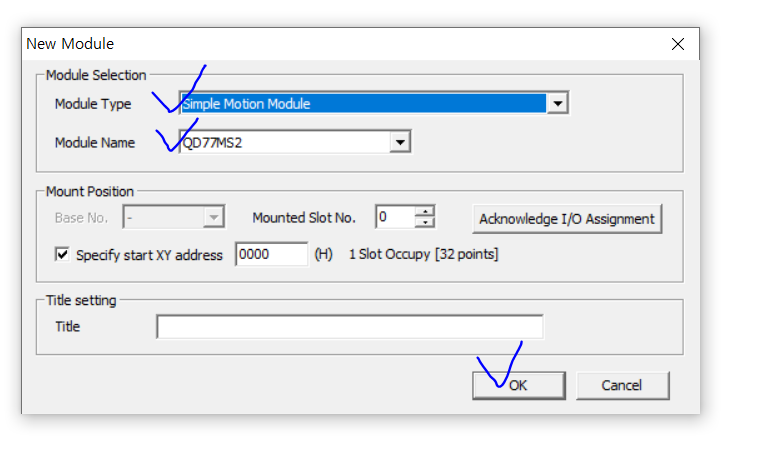Click the Title text input field
Image resolution: width=763 pixels, height=456 pixels.
pyautogui.click(x=349, y=327)
